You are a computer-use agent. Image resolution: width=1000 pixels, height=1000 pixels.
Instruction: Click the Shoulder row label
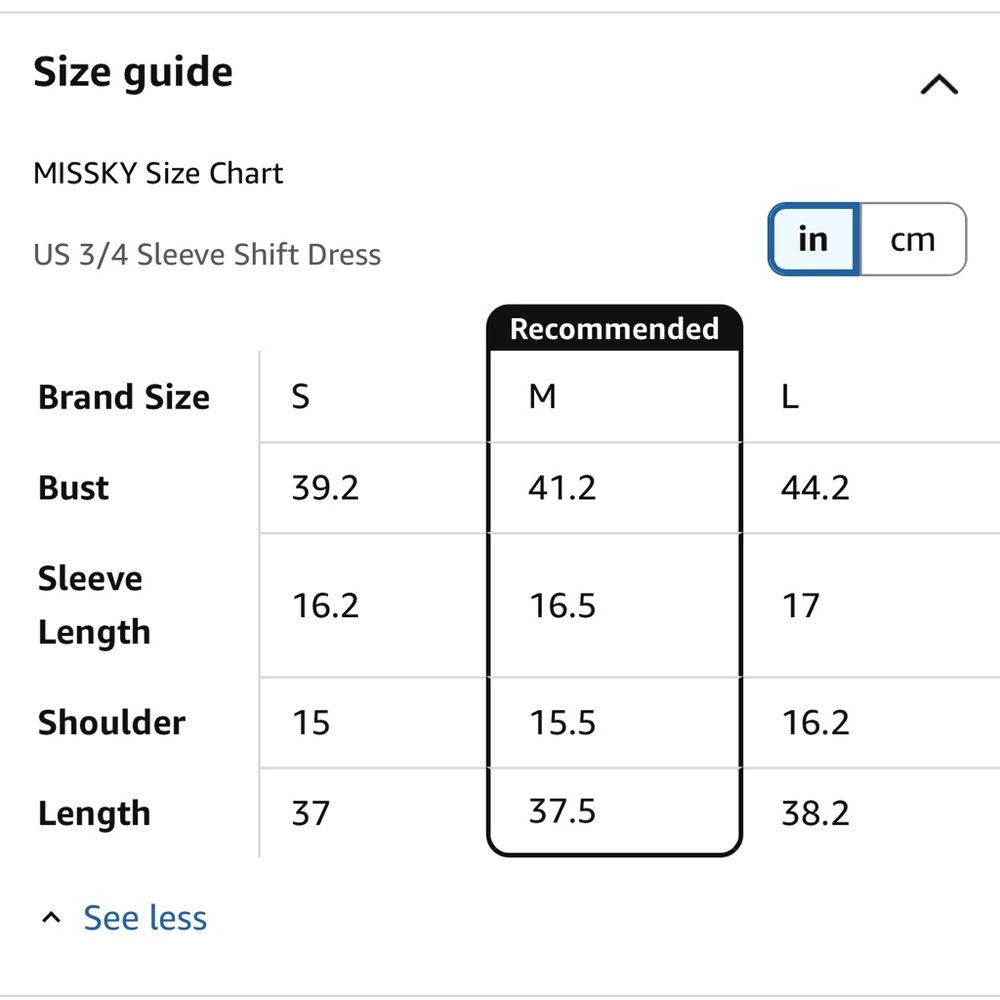[x=112, y=723]
